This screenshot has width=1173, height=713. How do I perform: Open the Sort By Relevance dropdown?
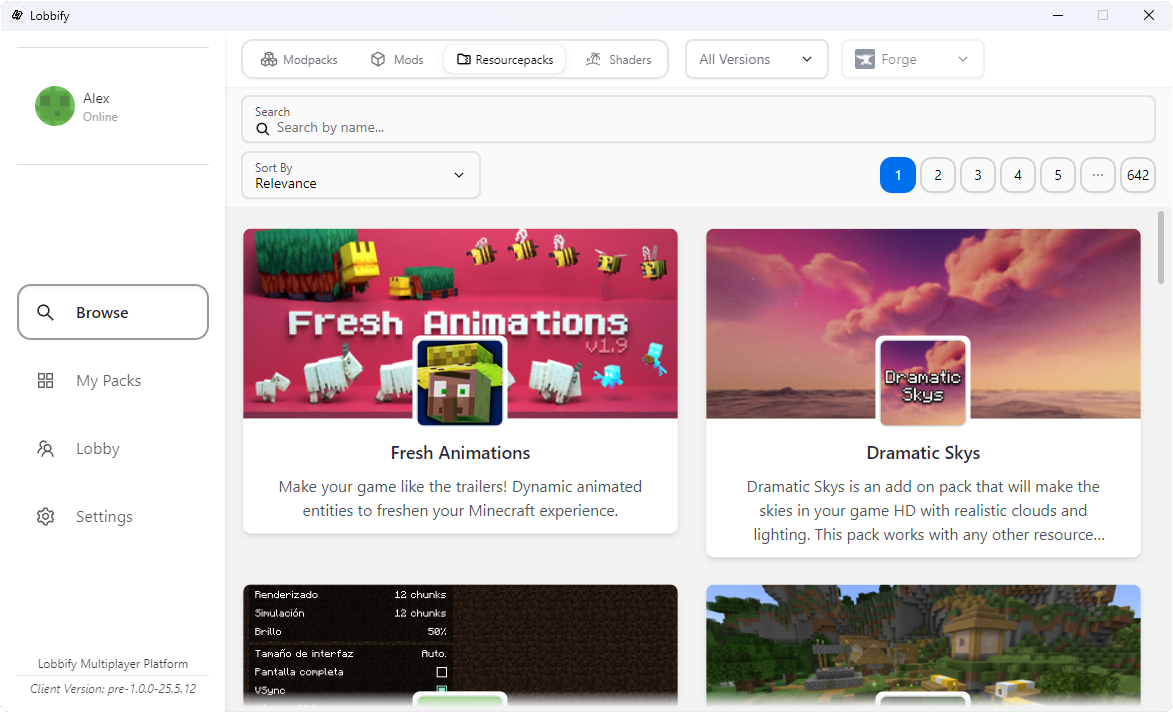tap(361, 175)
